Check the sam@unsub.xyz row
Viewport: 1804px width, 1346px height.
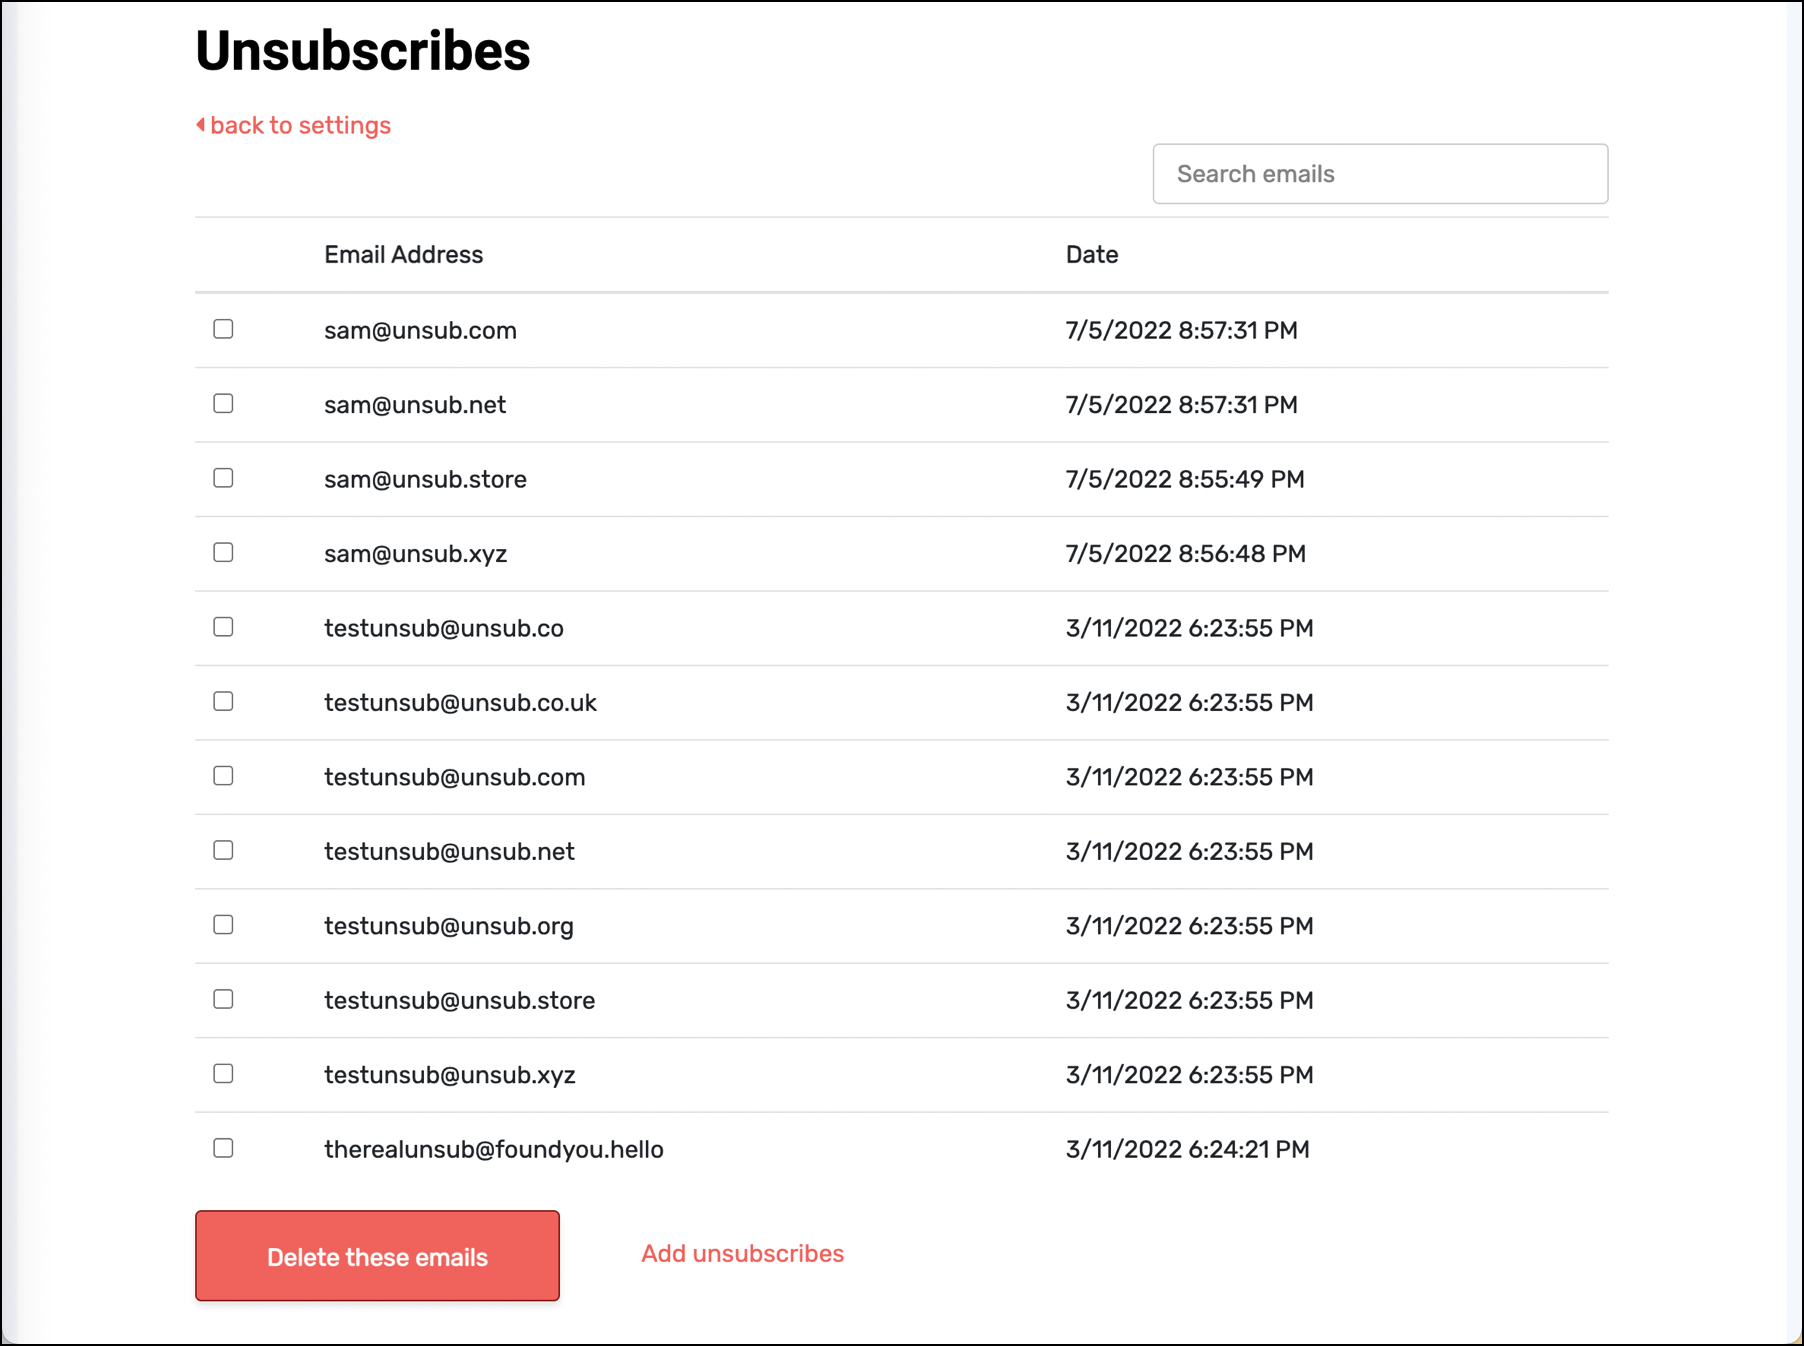click(223, 552)
